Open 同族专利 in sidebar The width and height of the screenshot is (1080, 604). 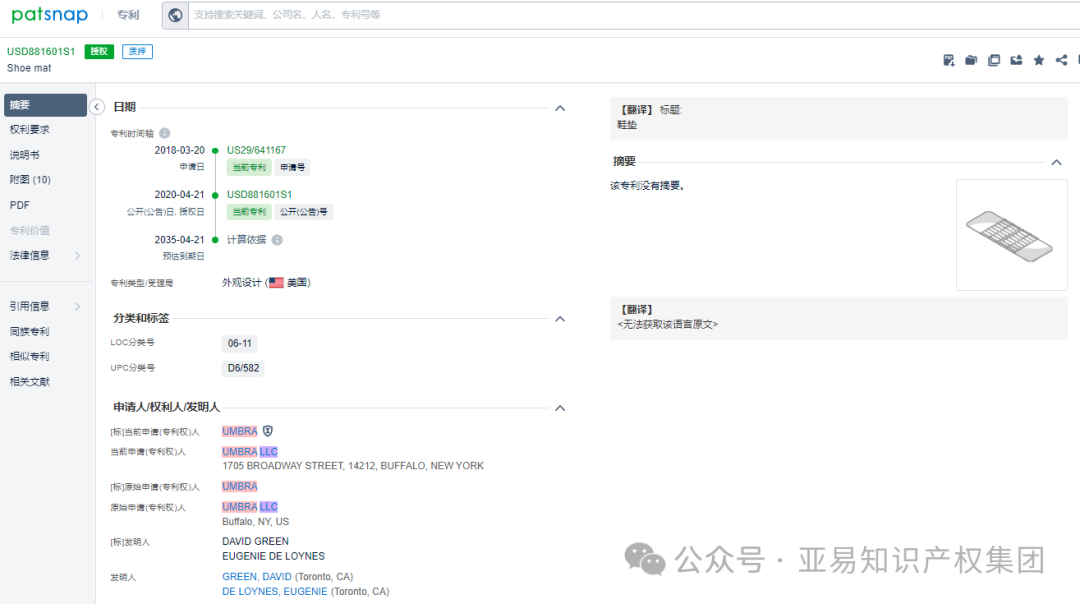[x=30, y=331]
